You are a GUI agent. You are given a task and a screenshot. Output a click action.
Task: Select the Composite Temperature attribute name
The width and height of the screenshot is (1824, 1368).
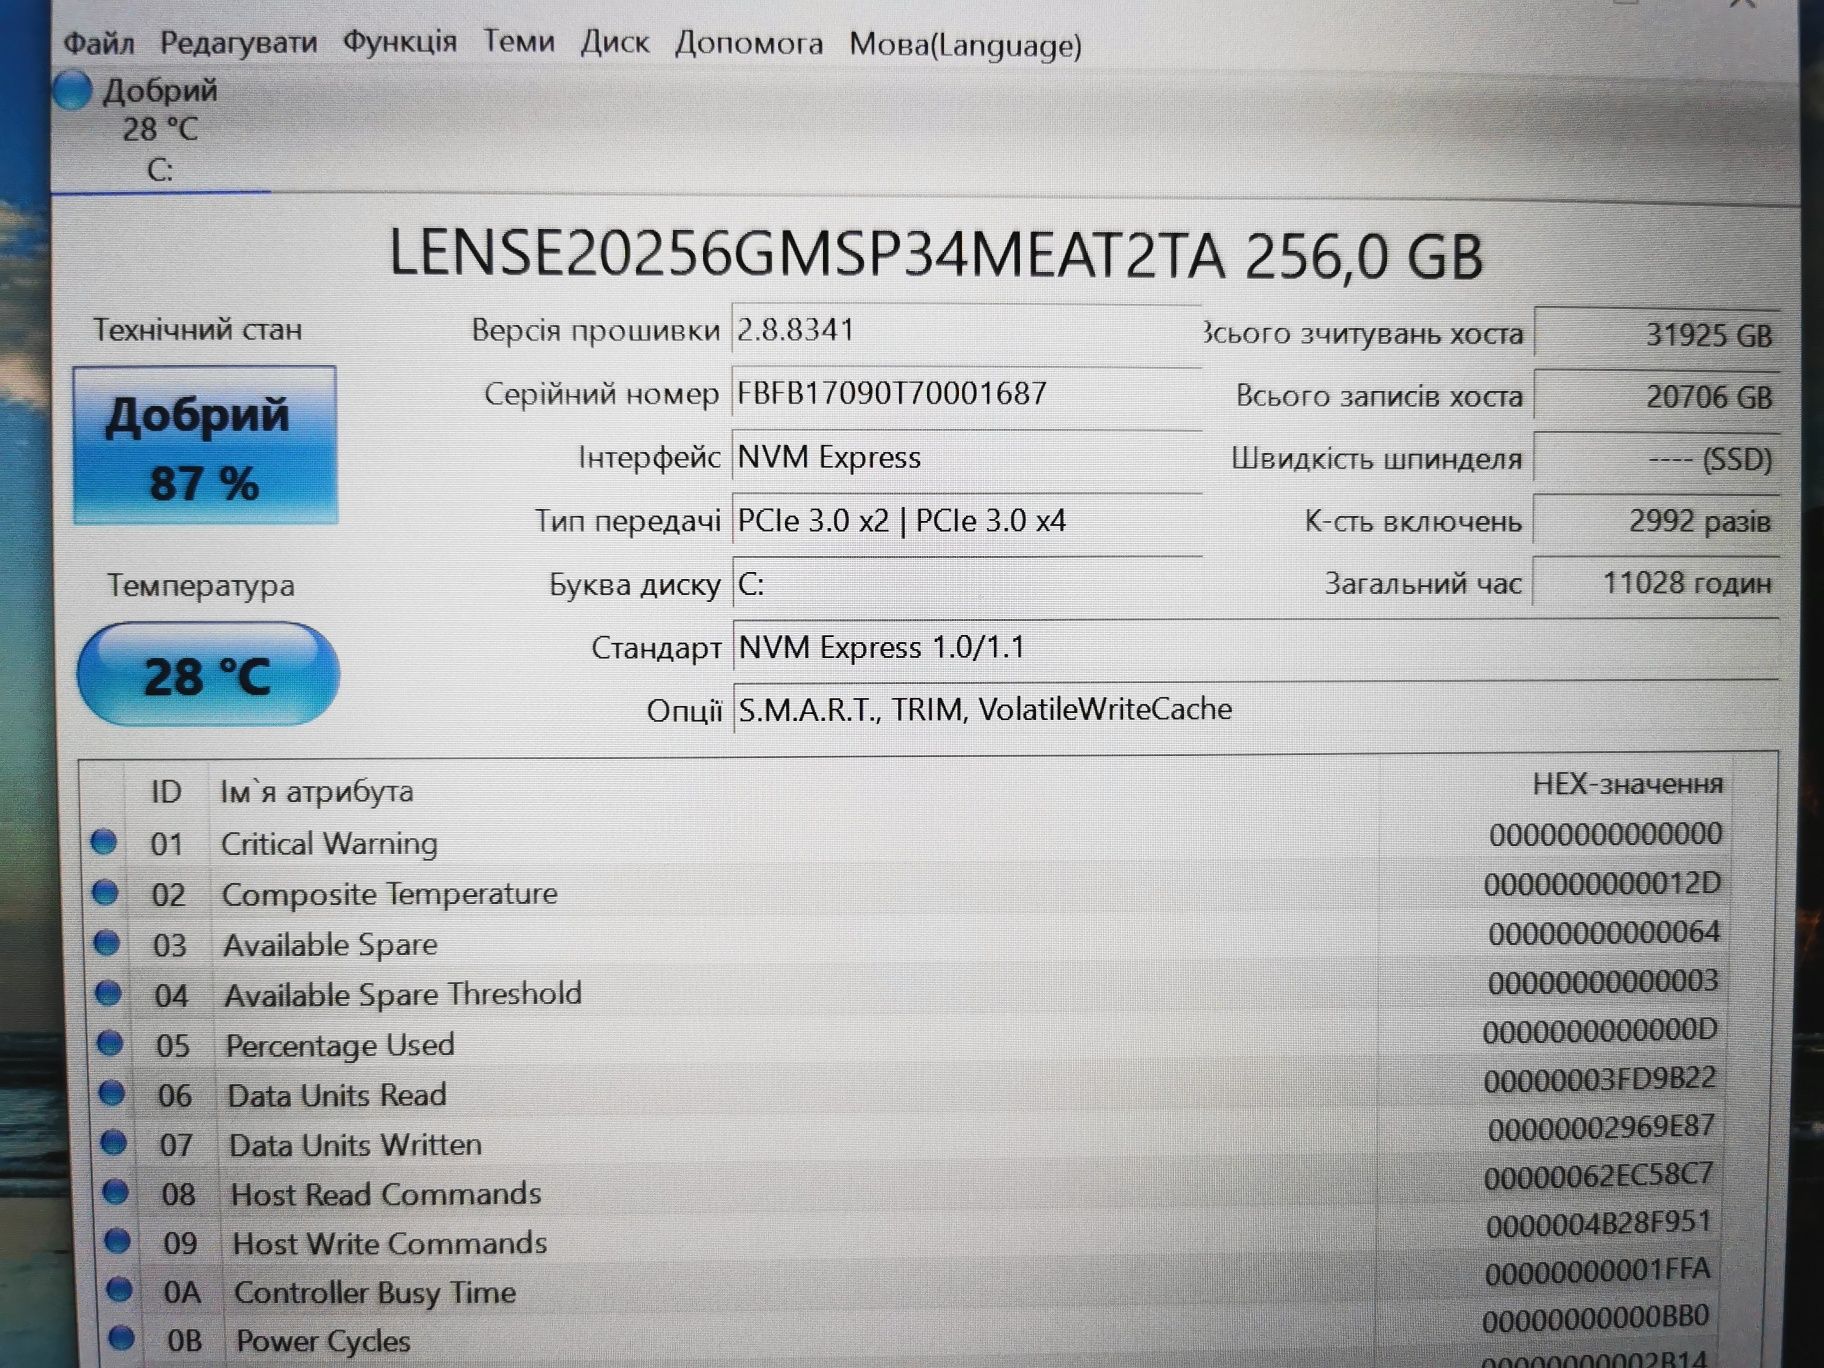pos(389,894)
